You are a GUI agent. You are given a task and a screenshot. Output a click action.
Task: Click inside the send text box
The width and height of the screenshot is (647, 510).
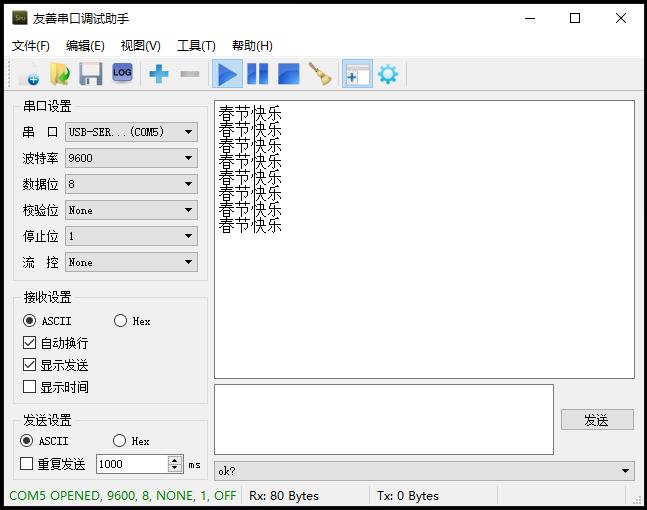384,420
